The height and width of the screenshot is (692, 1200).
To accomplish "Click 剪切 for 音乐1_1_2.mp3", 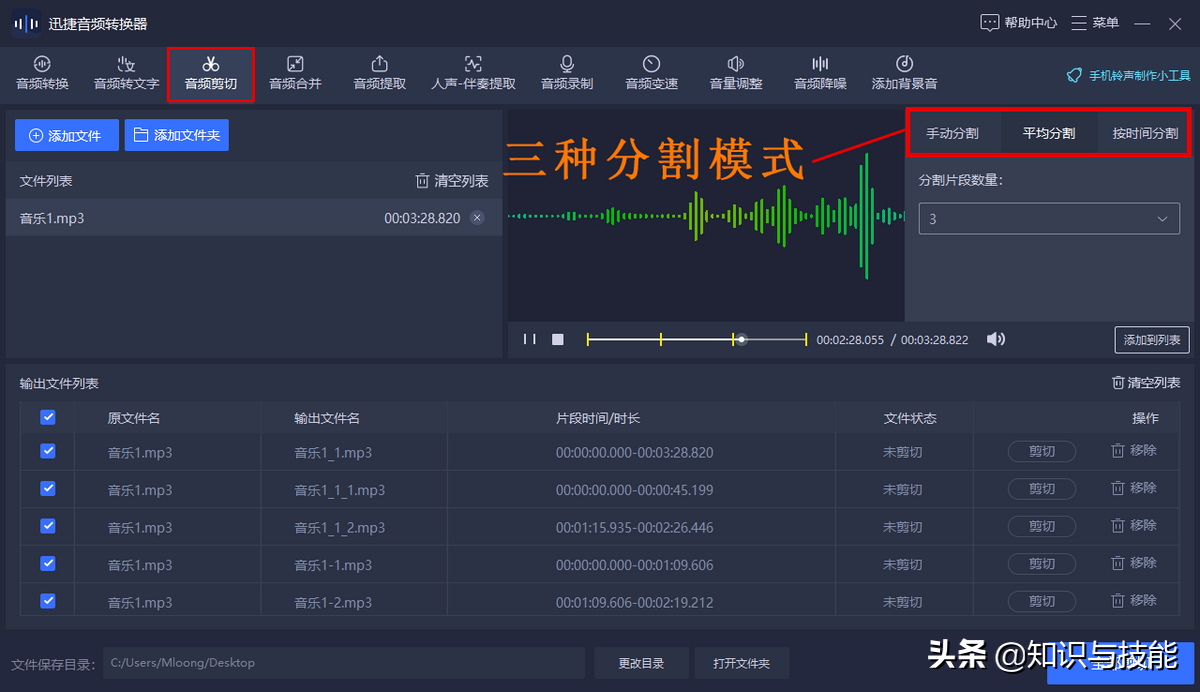I will [x=1042, y=526].
